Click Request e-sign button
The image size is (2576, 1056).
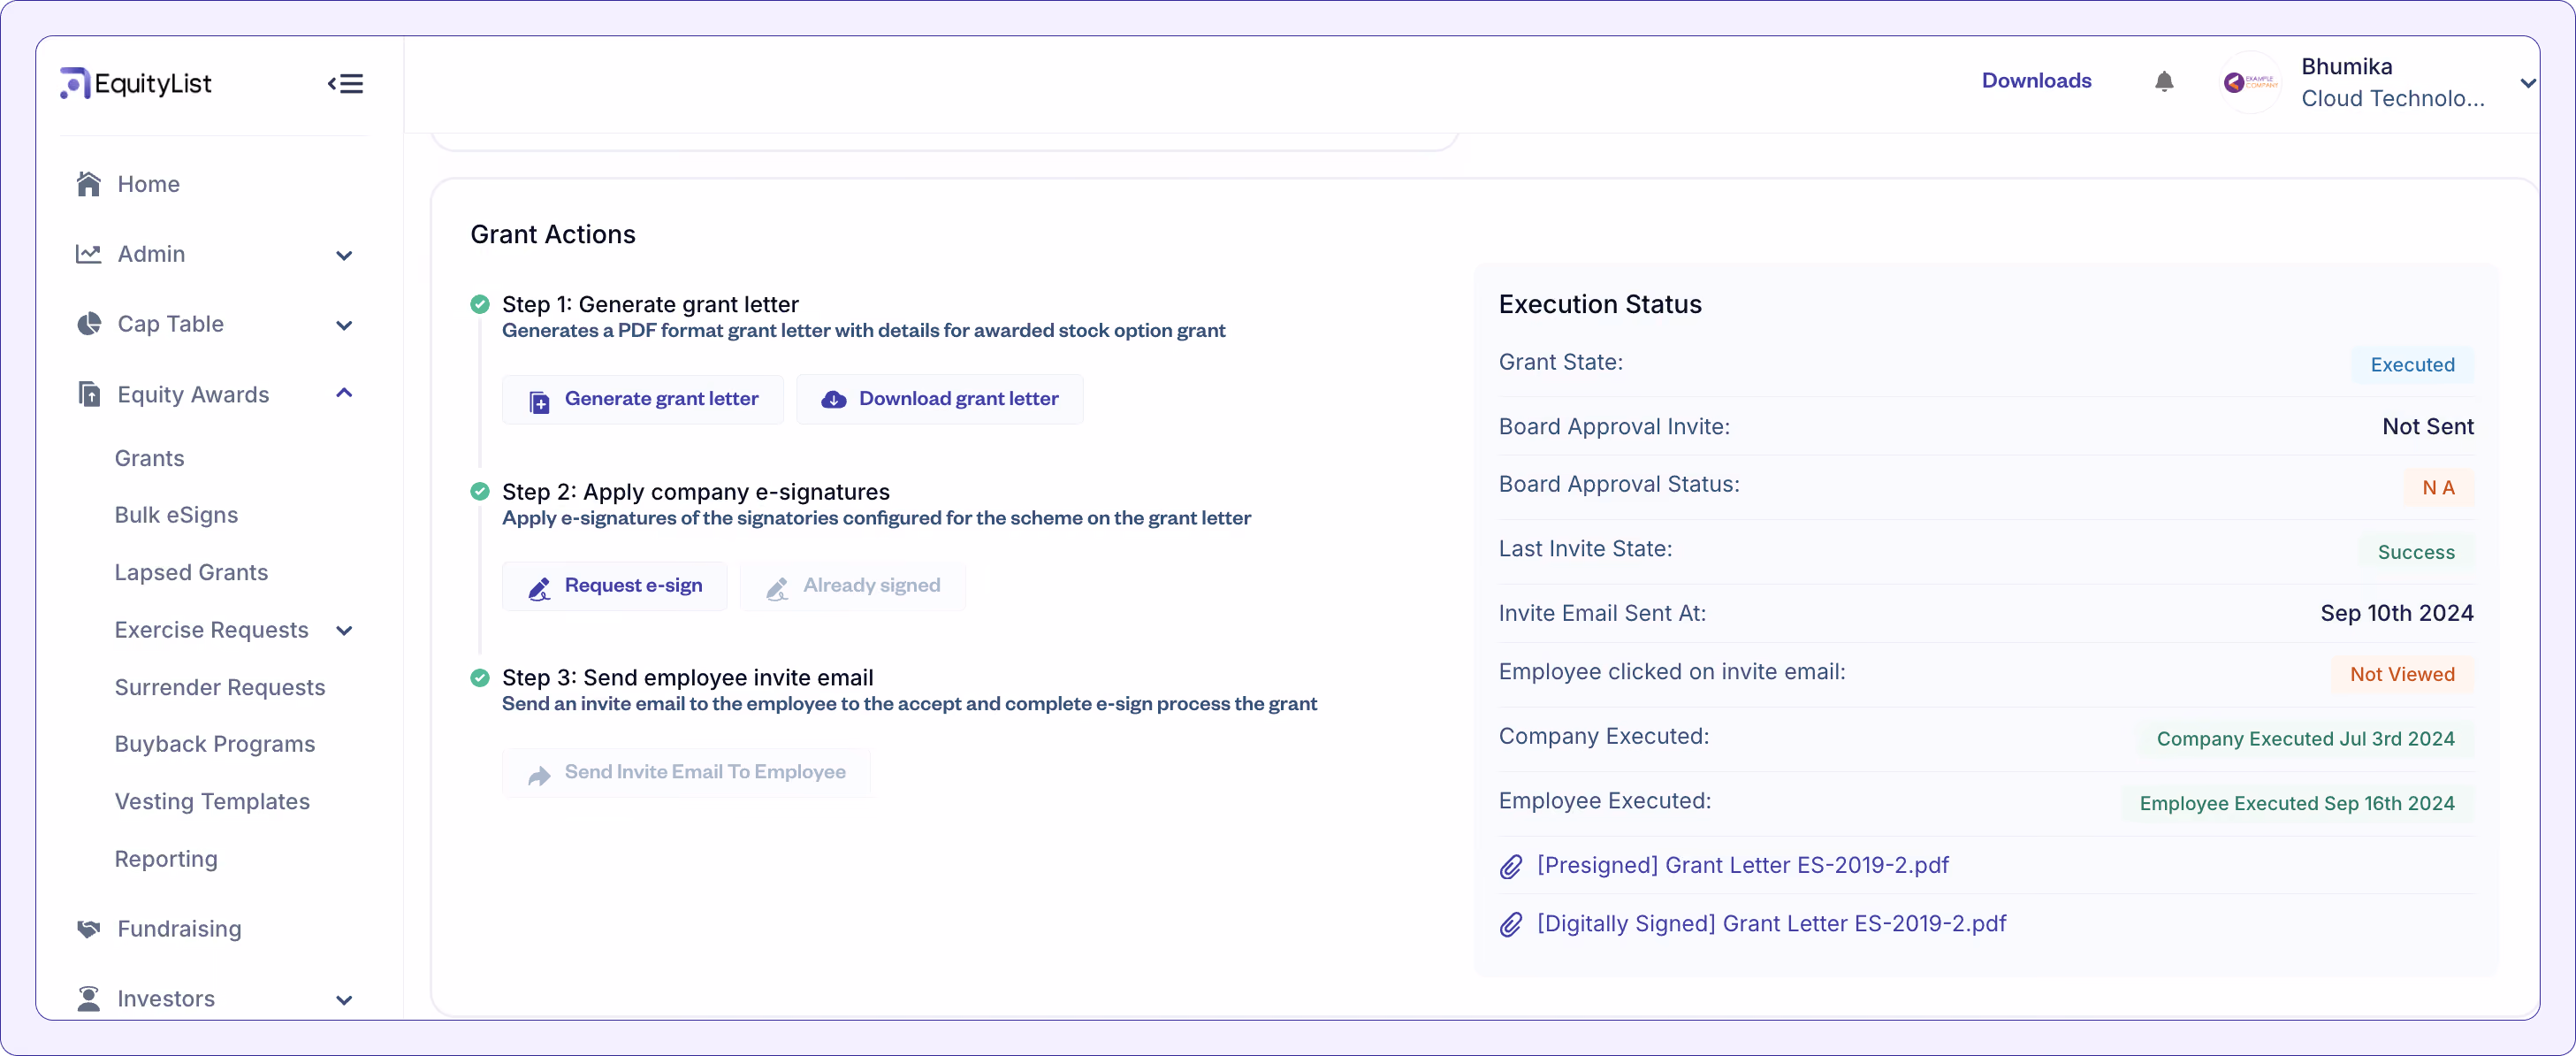pos(615,586)
